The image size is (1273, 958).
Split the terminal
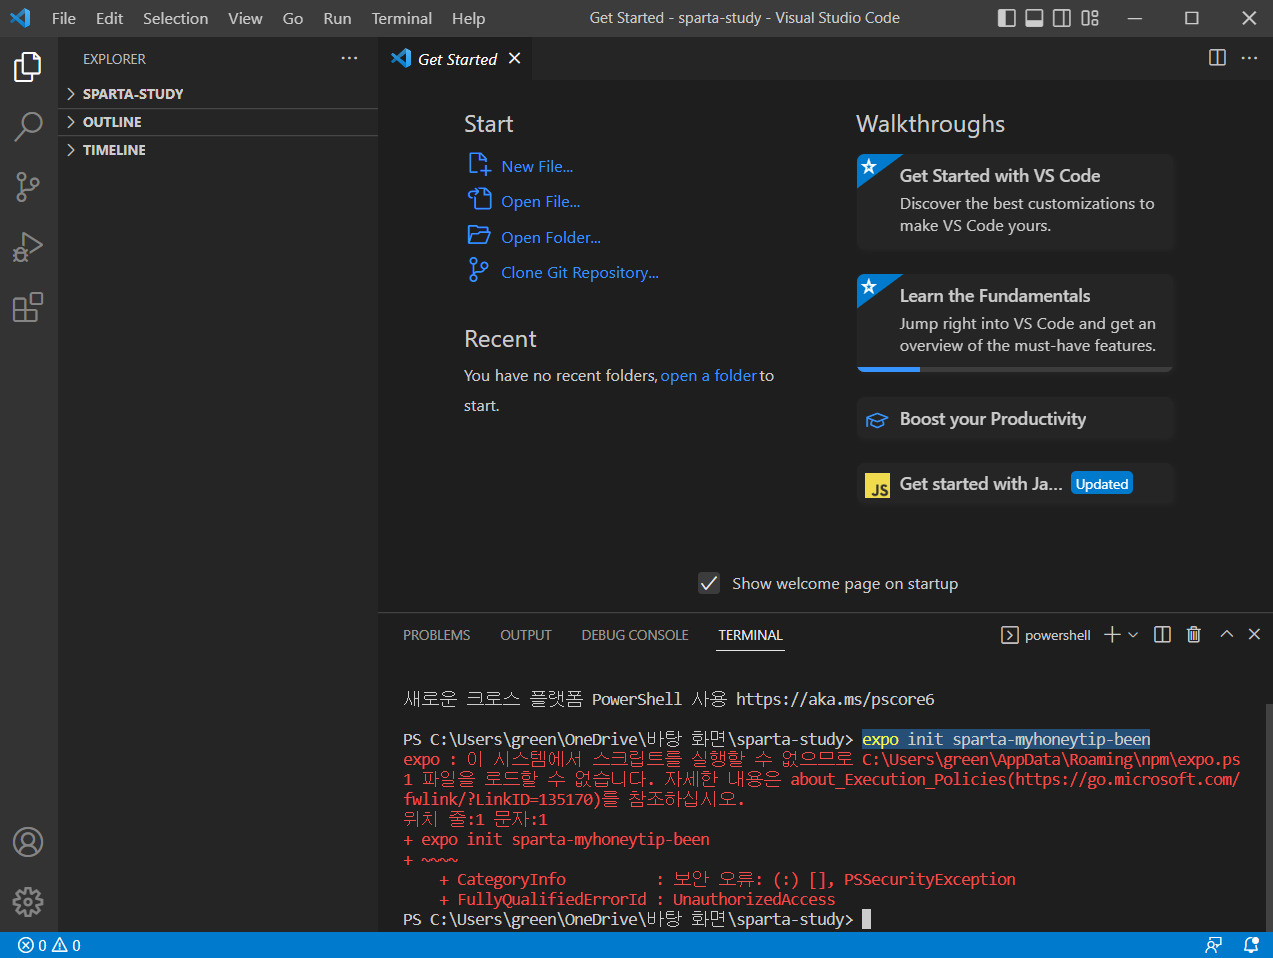(x=1162, y=635)
